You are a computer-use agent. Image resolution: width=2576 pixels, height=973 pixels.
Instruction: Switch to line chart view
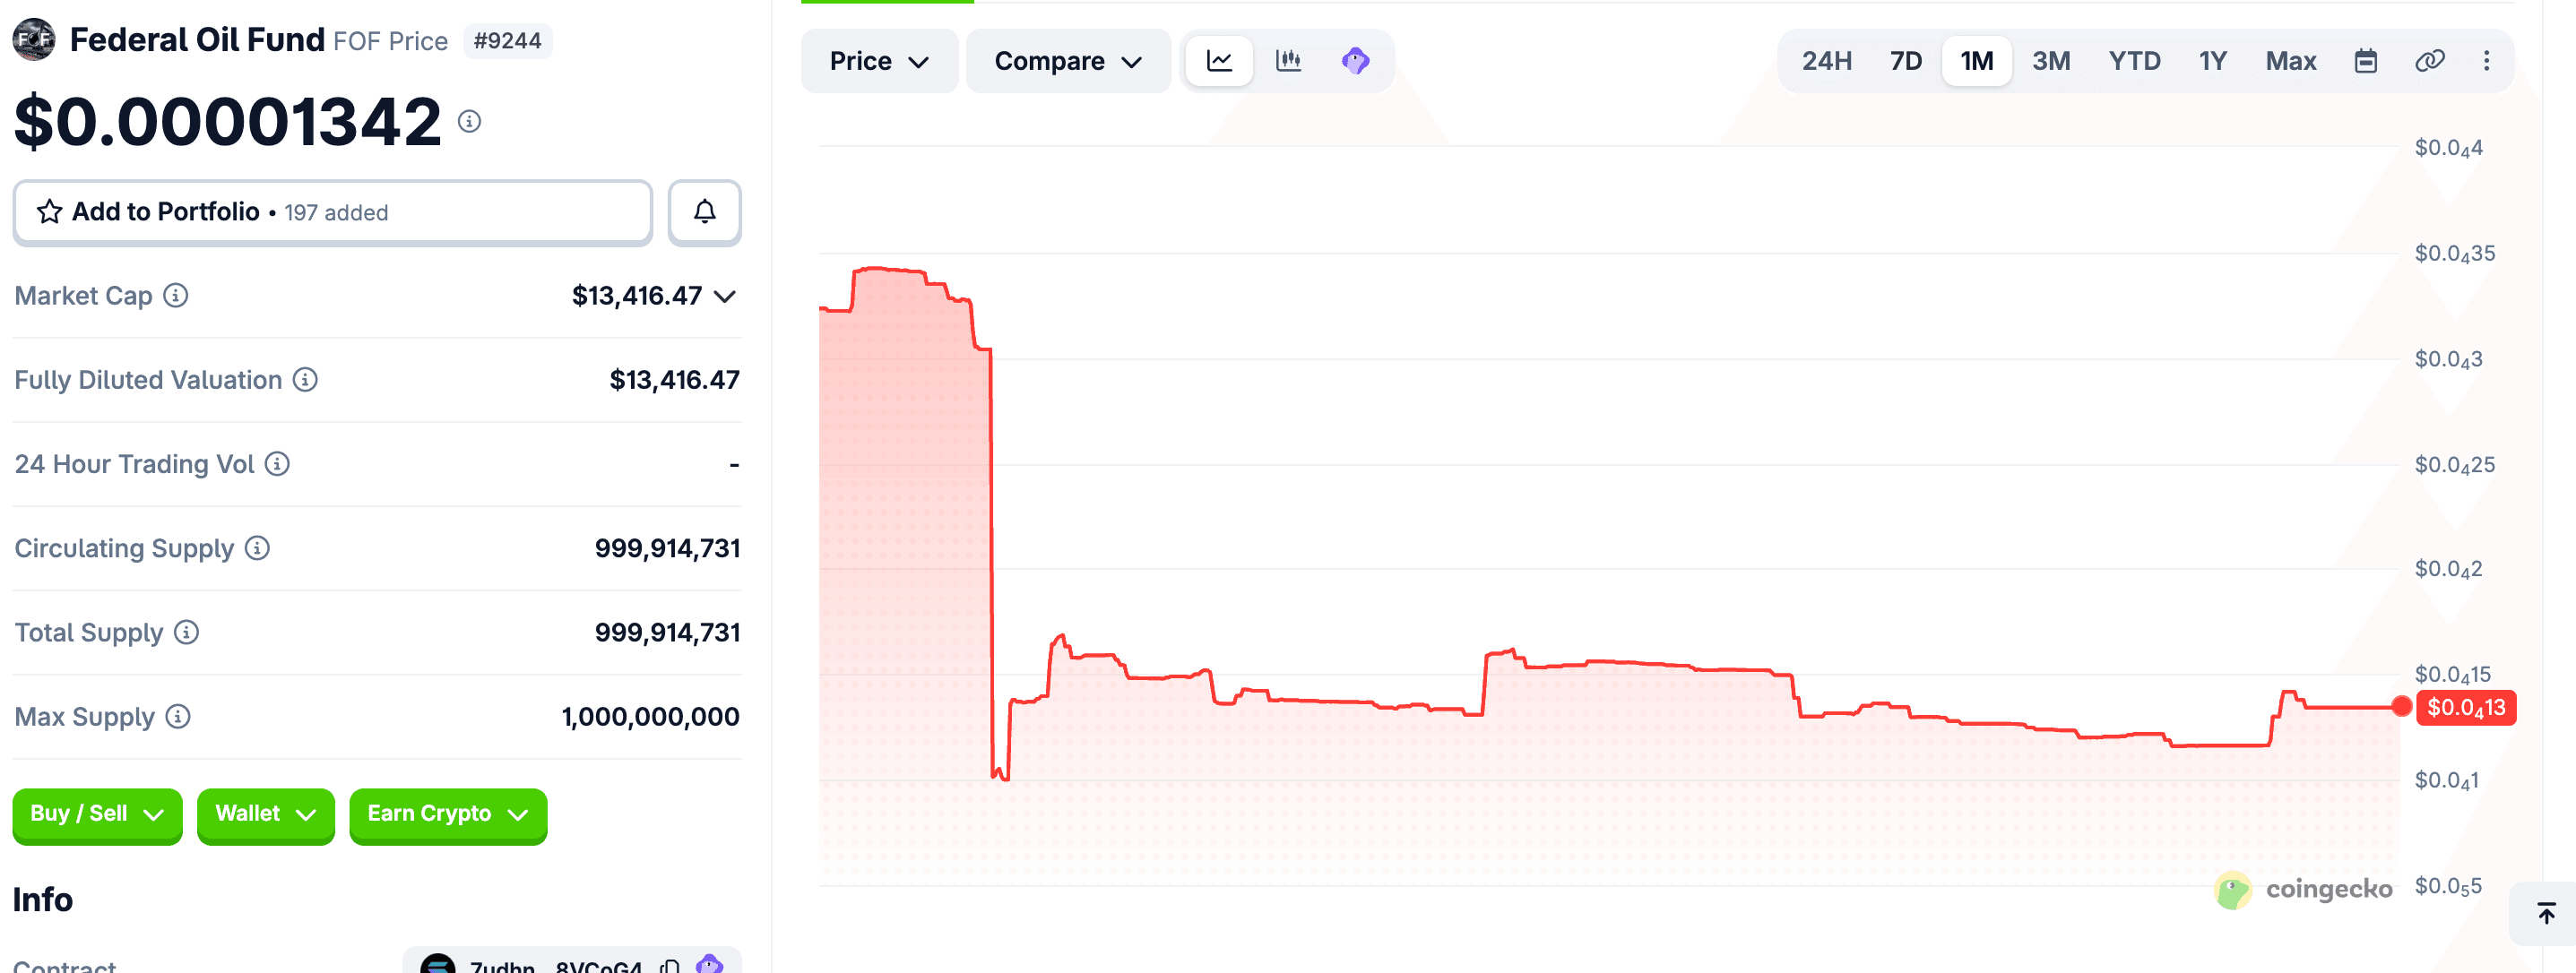pos(1219,61)
